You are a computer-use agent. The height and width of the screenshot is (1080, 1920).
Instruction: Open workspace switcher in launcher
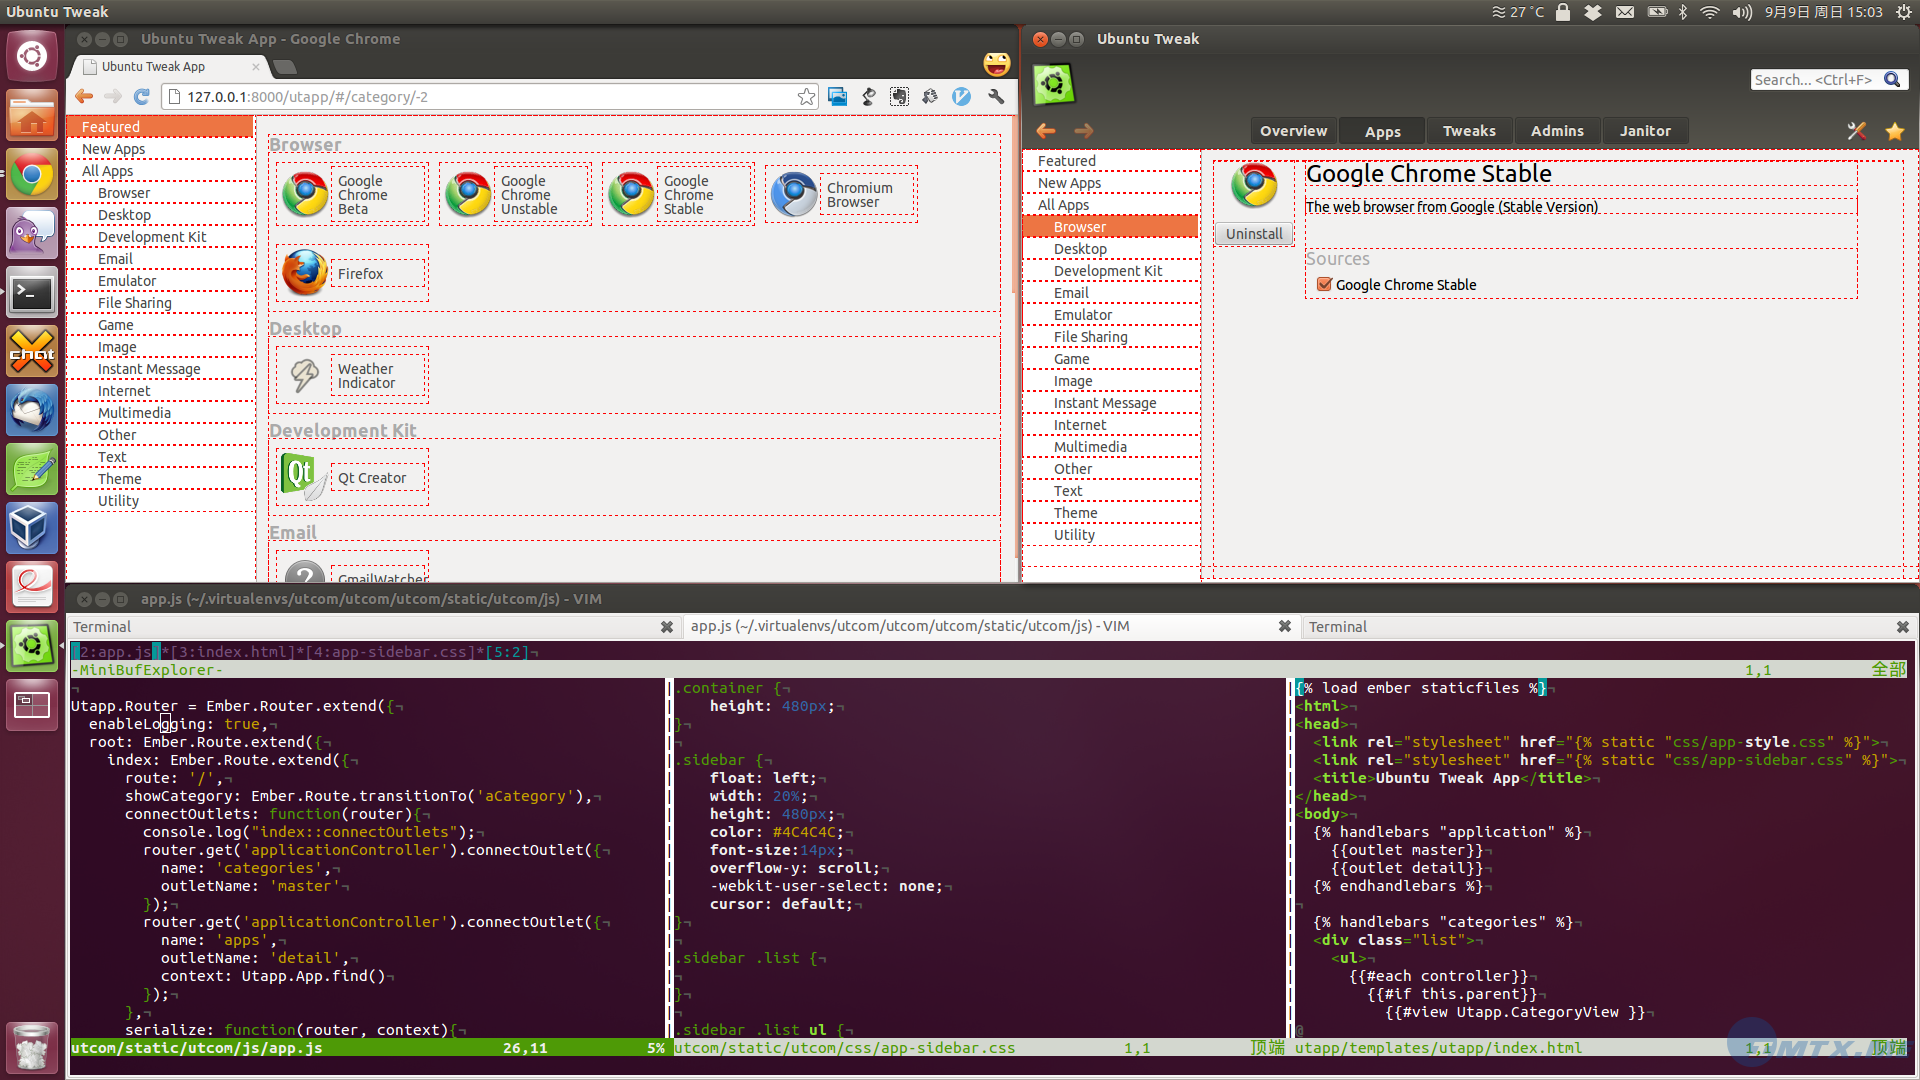pos(31,705)
